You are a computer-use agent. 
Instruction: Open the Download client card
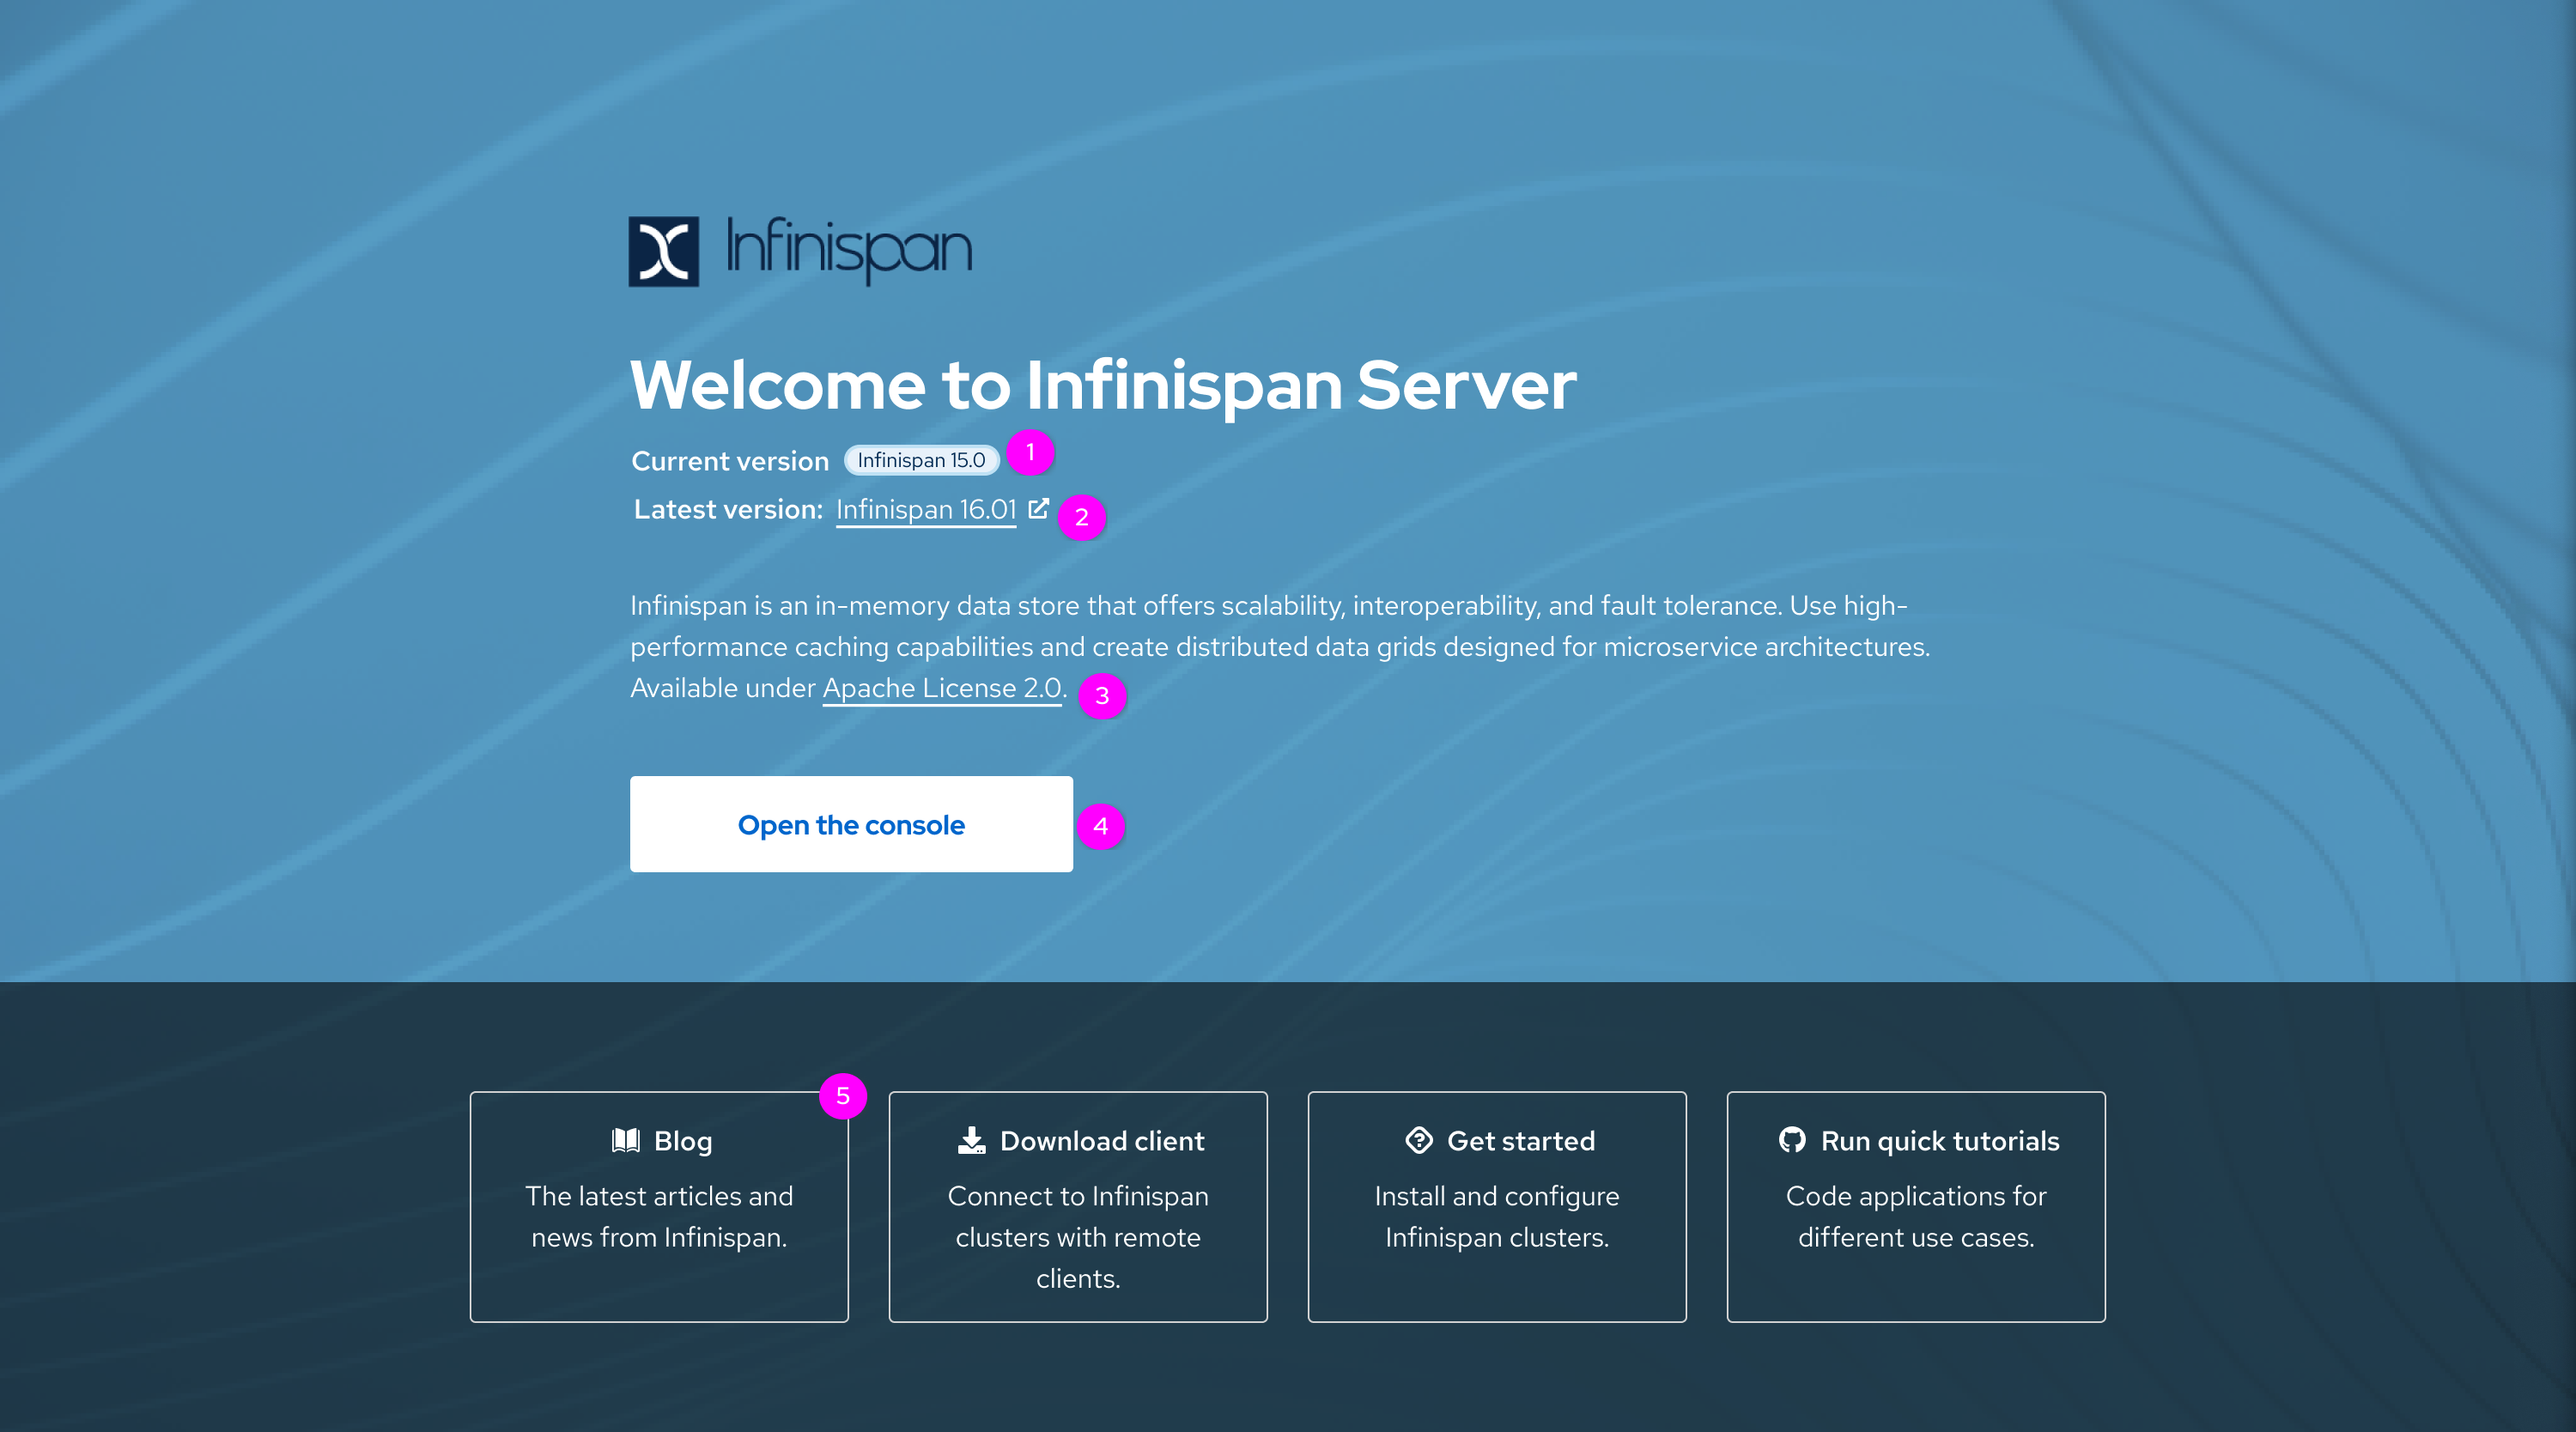pyautogui.click(x=1078, y=1206)
